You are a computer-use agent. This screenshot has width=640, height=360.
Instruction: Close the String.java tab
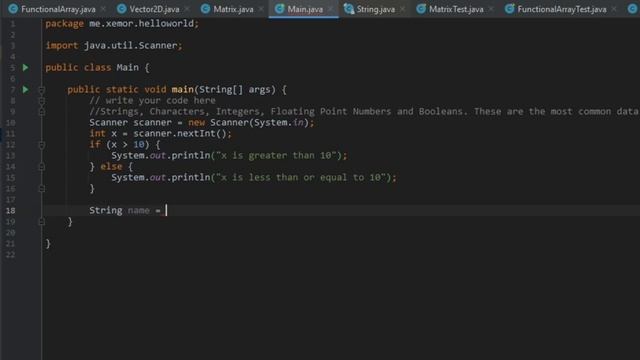tap(402, 9)
